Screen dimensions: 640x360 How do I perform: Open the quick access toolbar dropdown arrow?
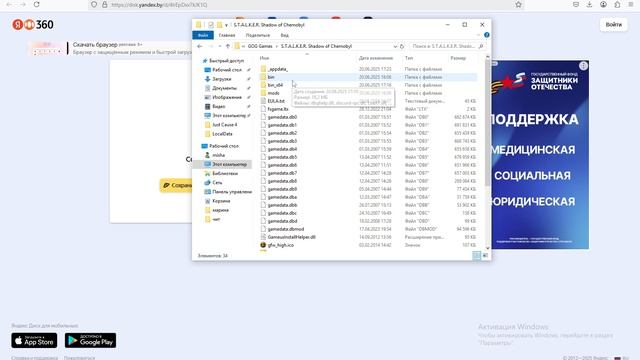(x=226, y=25)
